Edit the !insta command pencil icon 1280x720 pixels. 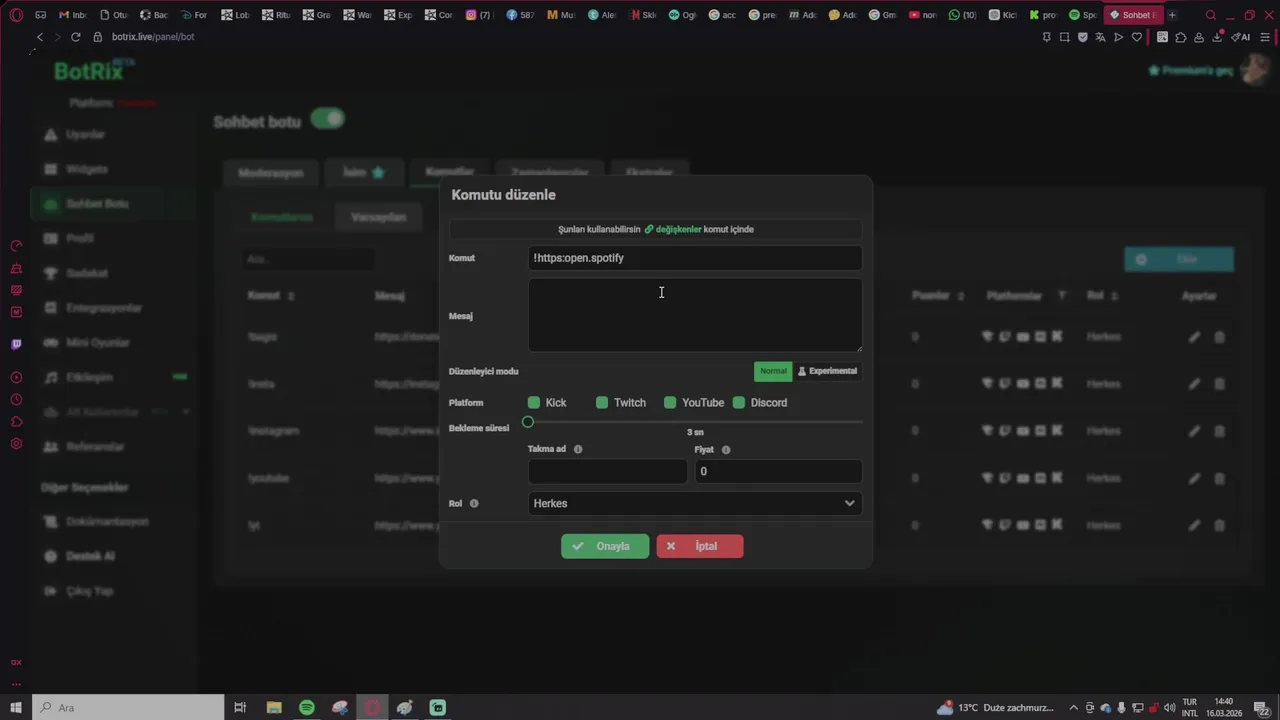[1194, 384]
